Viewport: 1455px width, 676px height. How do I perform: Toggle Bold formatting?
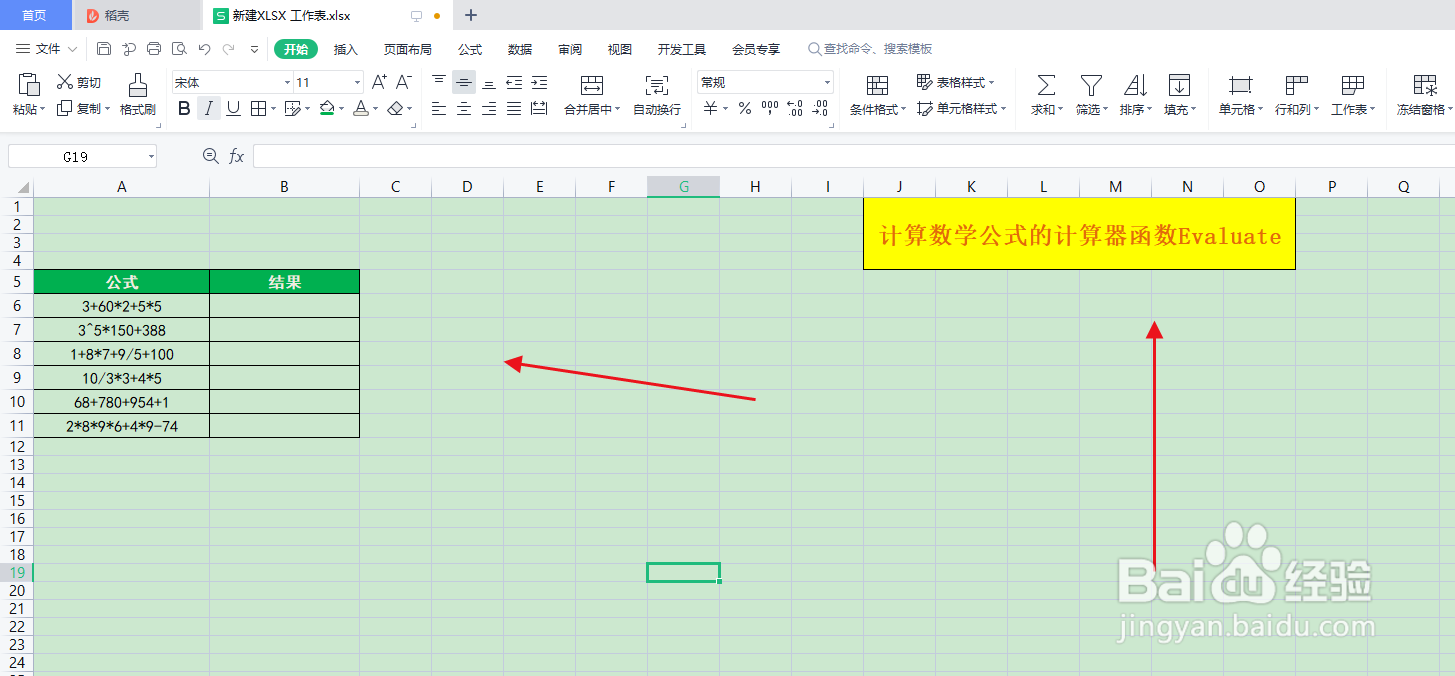(184, 109)
